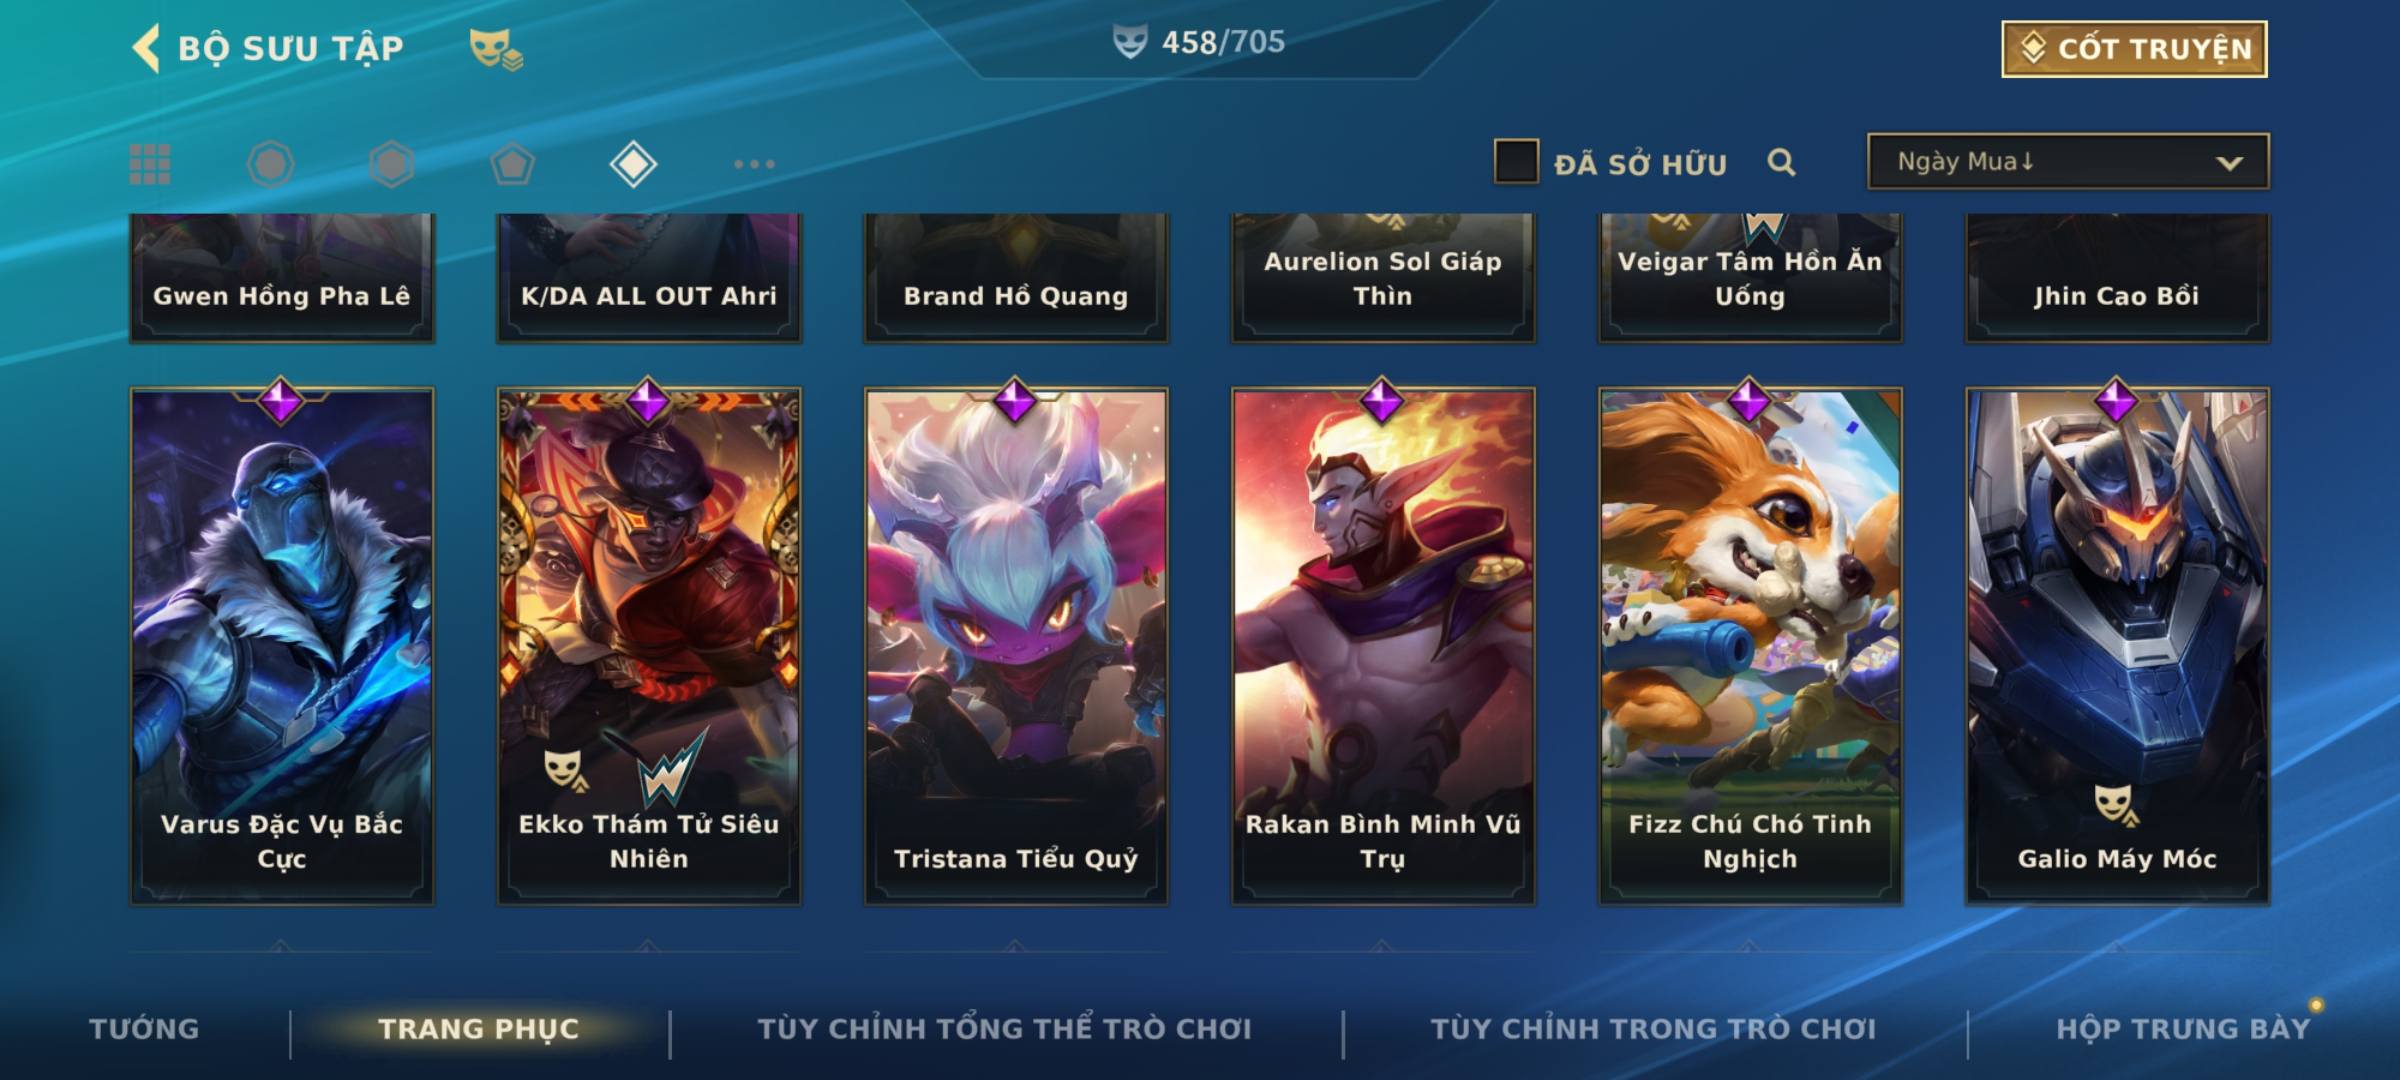
Task: Go back using the Bộ Sưu Tập arrow
Action: tap(147, 48)
